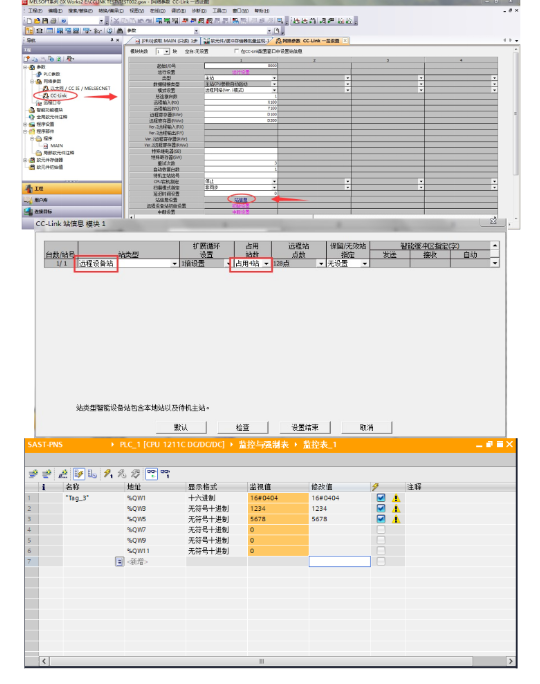Click the GX Works2 Save icon in toolbar
This screenshot has height=684, width=540.
(x=45, y=21)
